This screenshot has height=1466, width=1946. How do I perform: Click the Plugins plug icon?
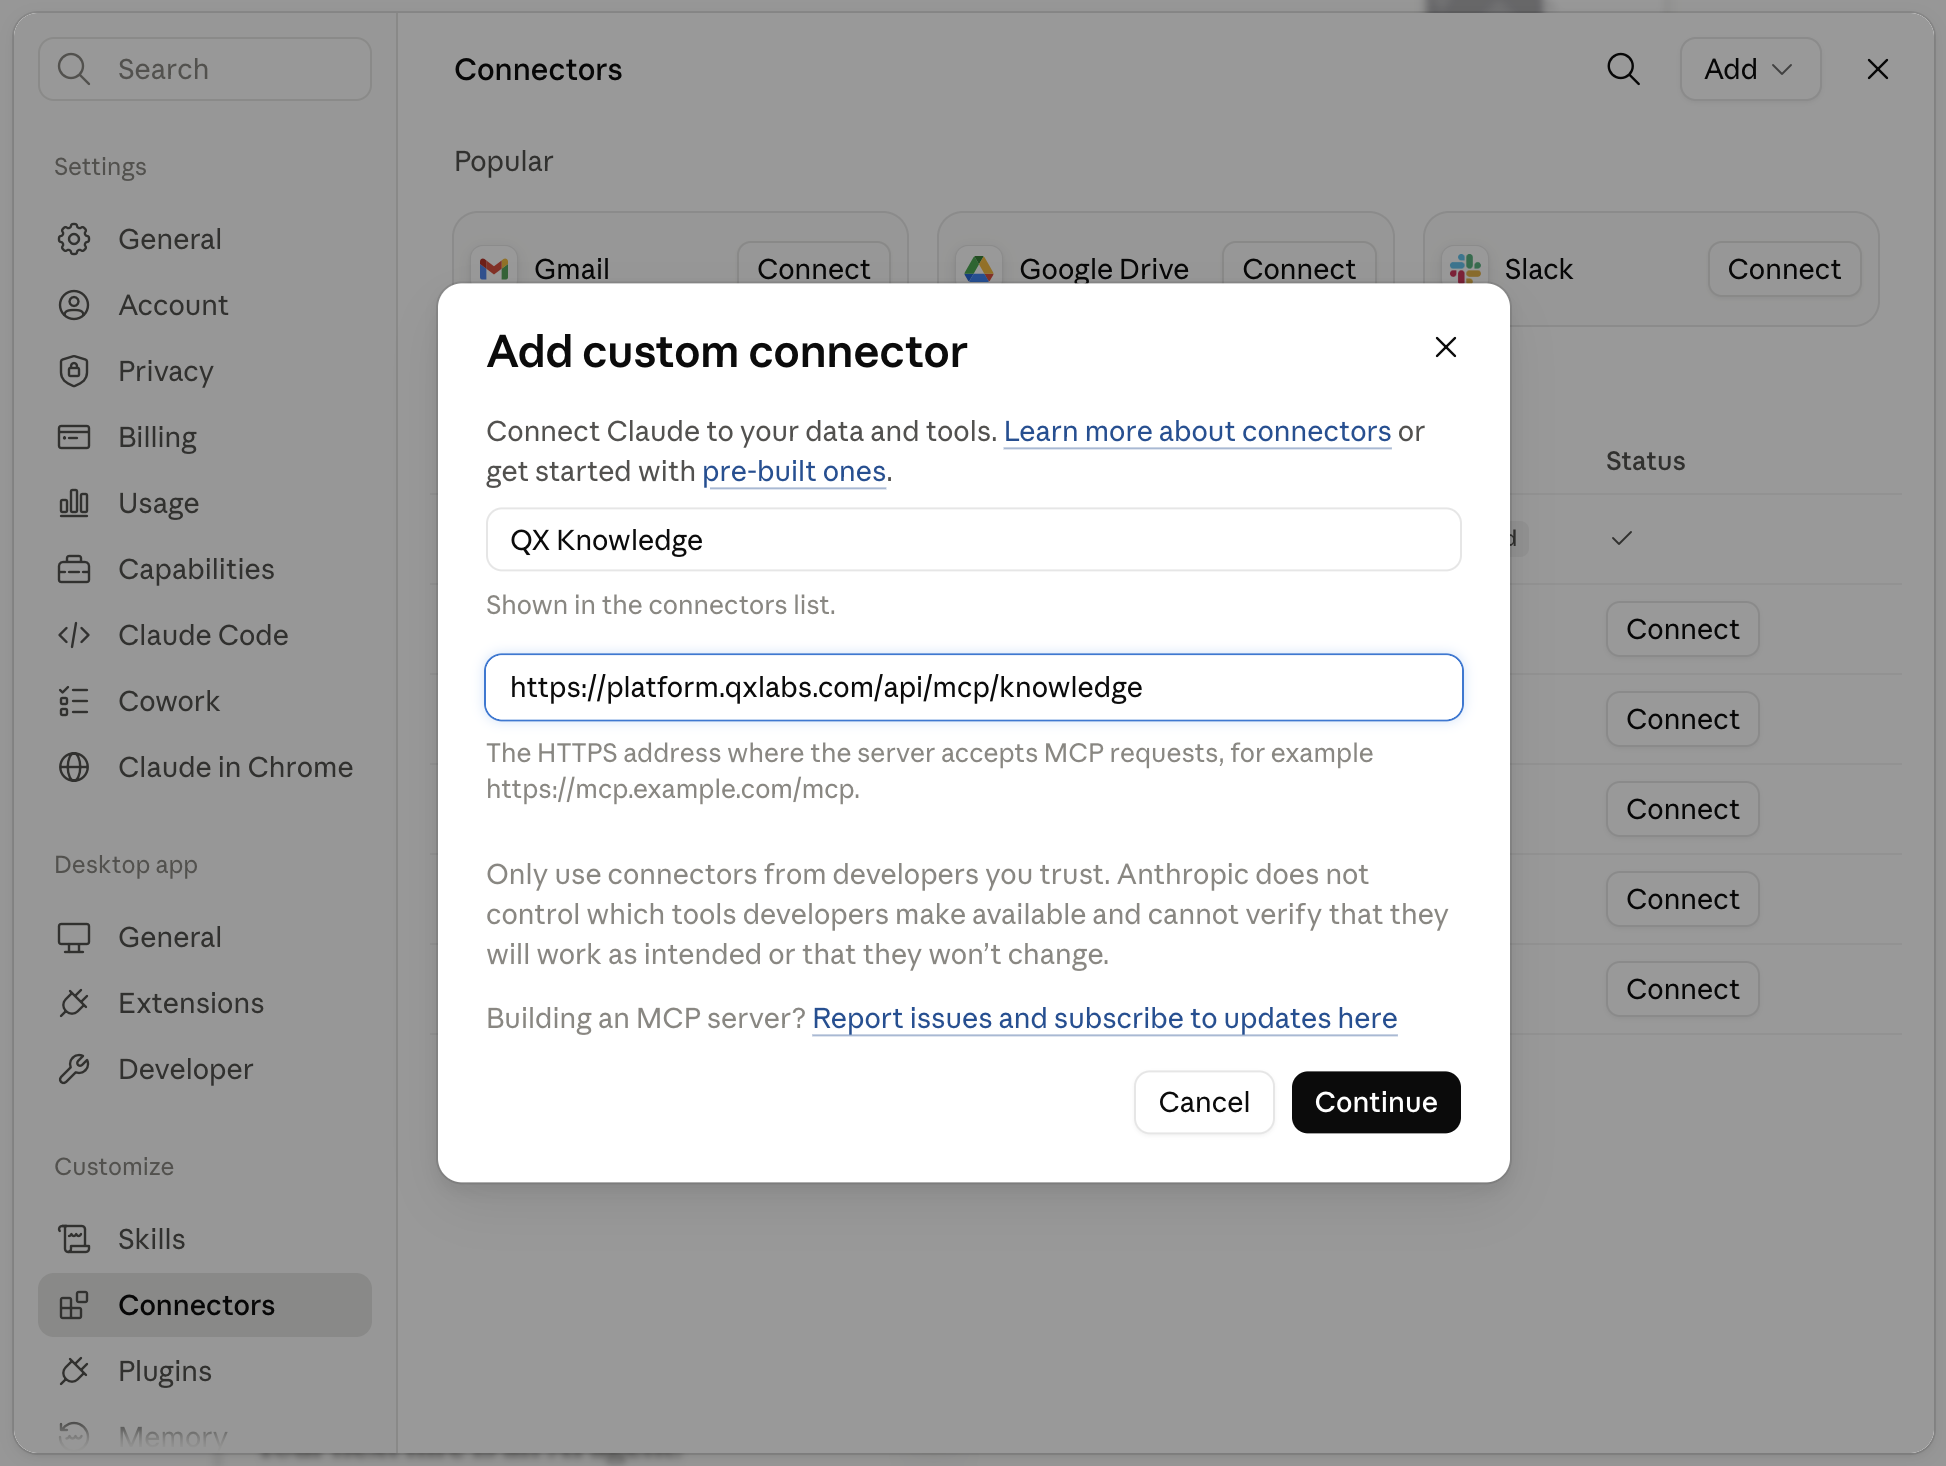(x=74, y=1371)
